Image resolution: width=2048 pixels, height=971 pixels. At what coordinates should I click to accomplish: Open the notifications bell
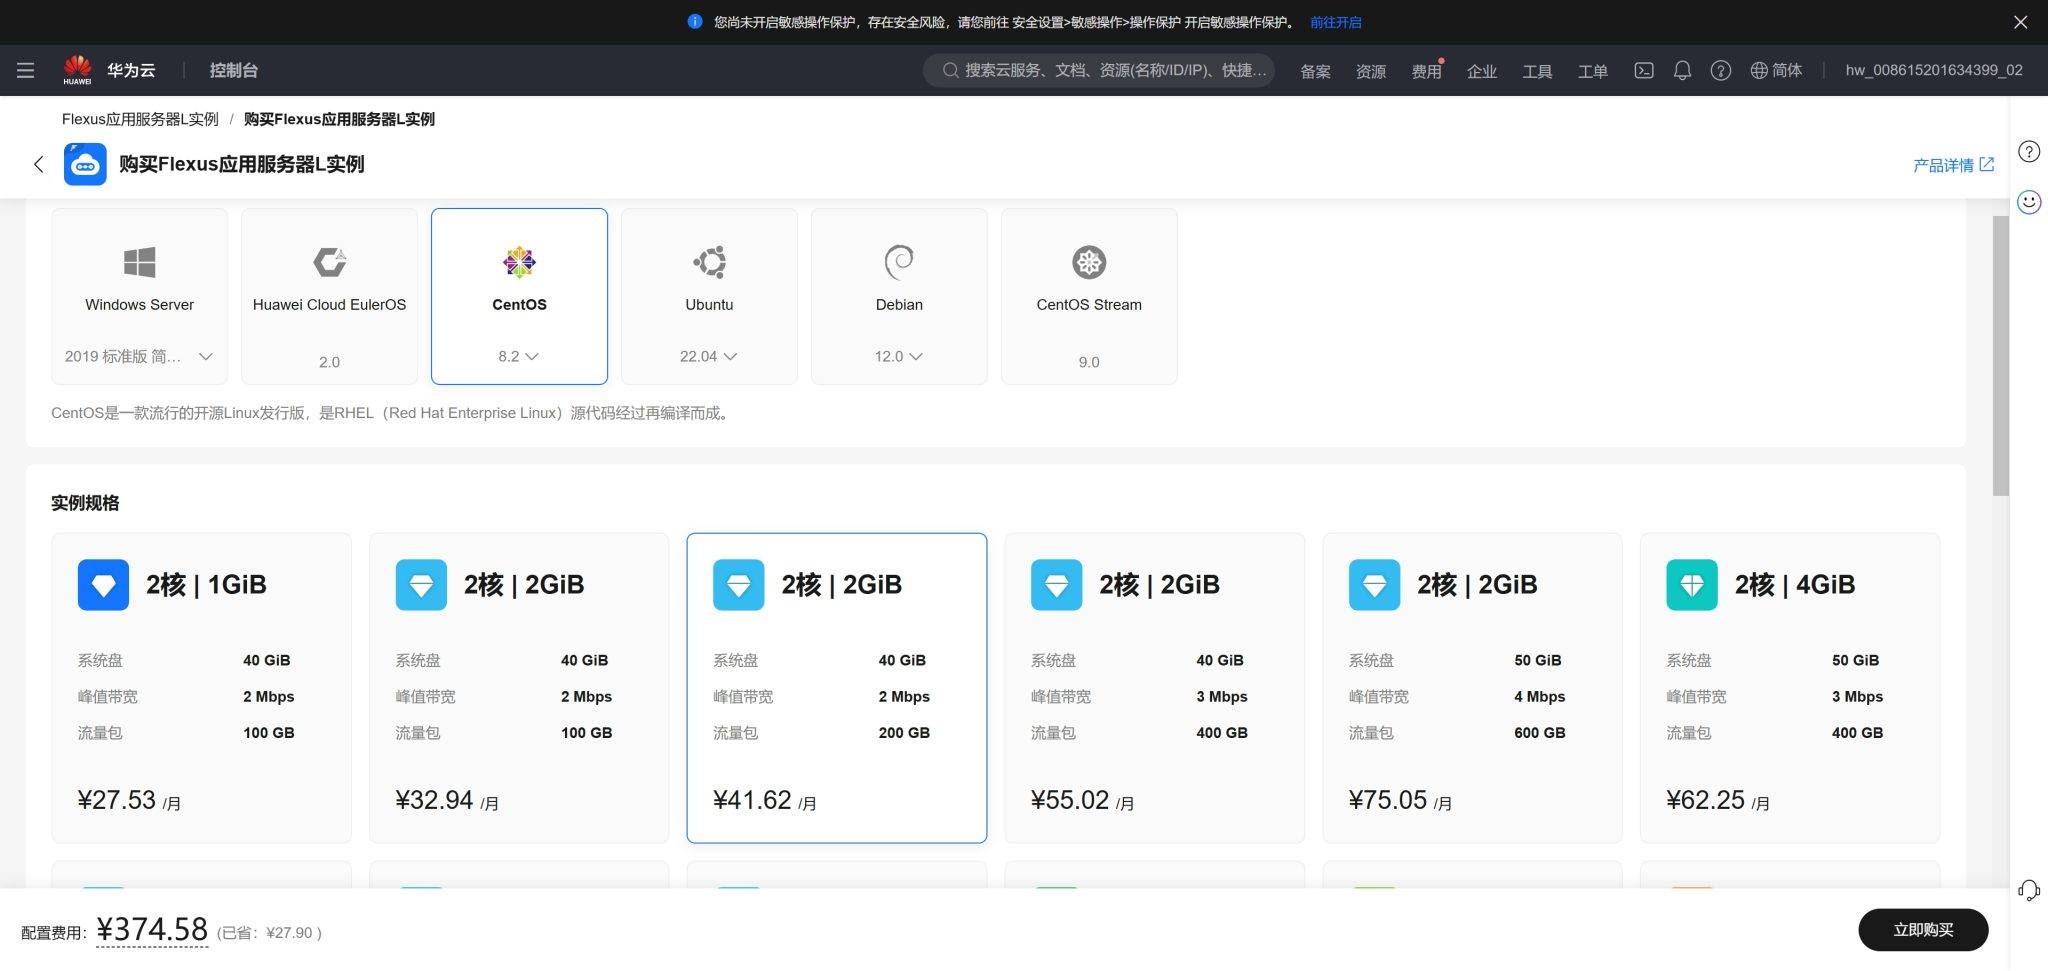click(x=1682, y=70)
